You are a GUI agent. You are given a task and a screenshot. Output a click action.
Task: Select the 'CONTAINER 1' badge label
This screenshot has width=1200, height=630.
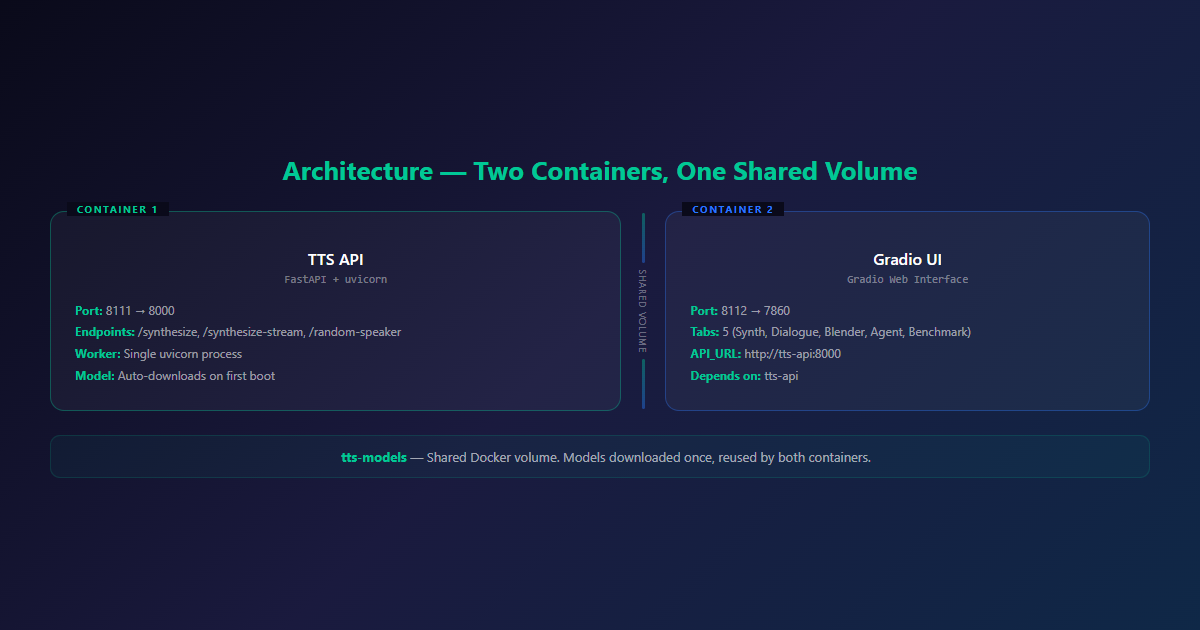click(118, 210)
